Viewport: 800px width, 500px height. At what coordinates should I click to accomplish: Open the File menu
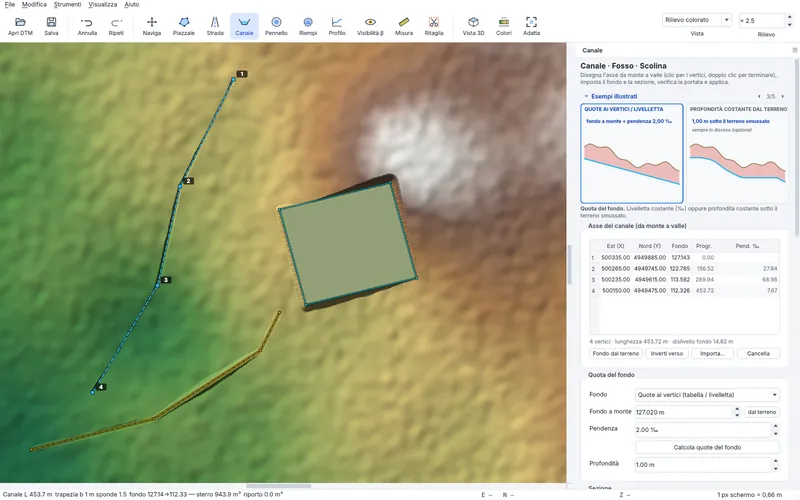[10, 5]
